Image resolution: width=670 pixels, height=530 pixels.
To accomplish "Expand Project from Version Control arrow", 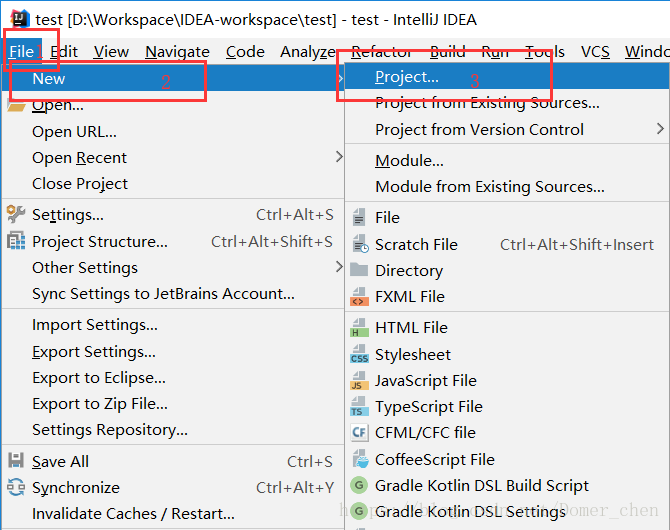I will point(660,129).
